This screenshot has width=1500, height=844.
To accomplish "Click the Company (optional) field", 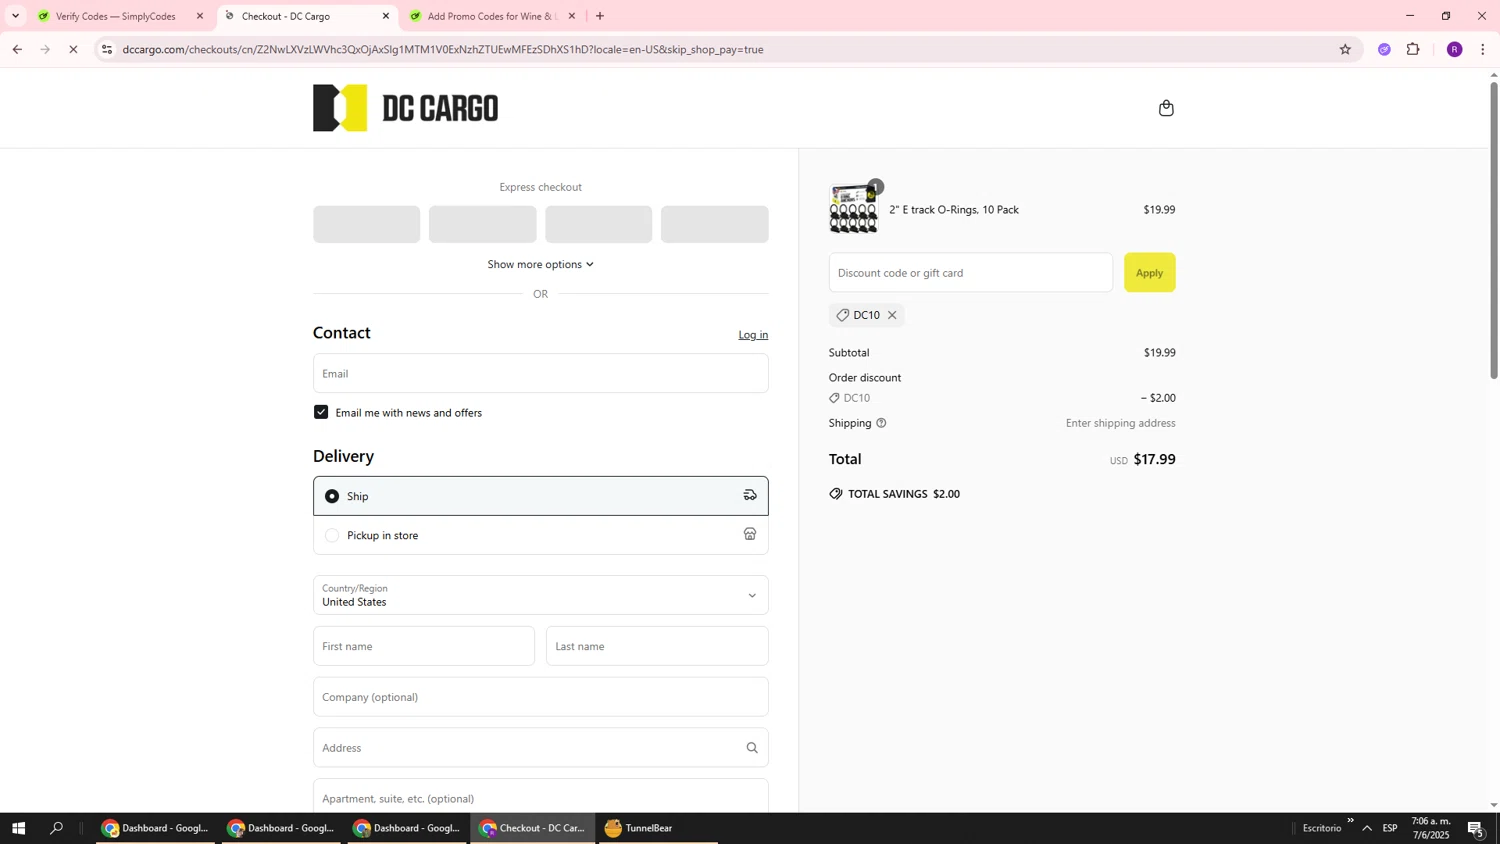I will click(x=540, y=697).
